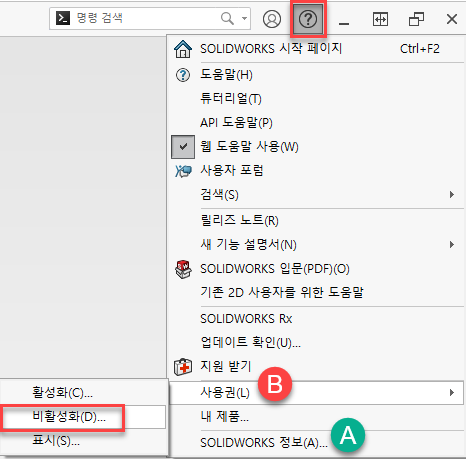Click the magnifier search icon
466x459 pixels.
tap(227, 18)
